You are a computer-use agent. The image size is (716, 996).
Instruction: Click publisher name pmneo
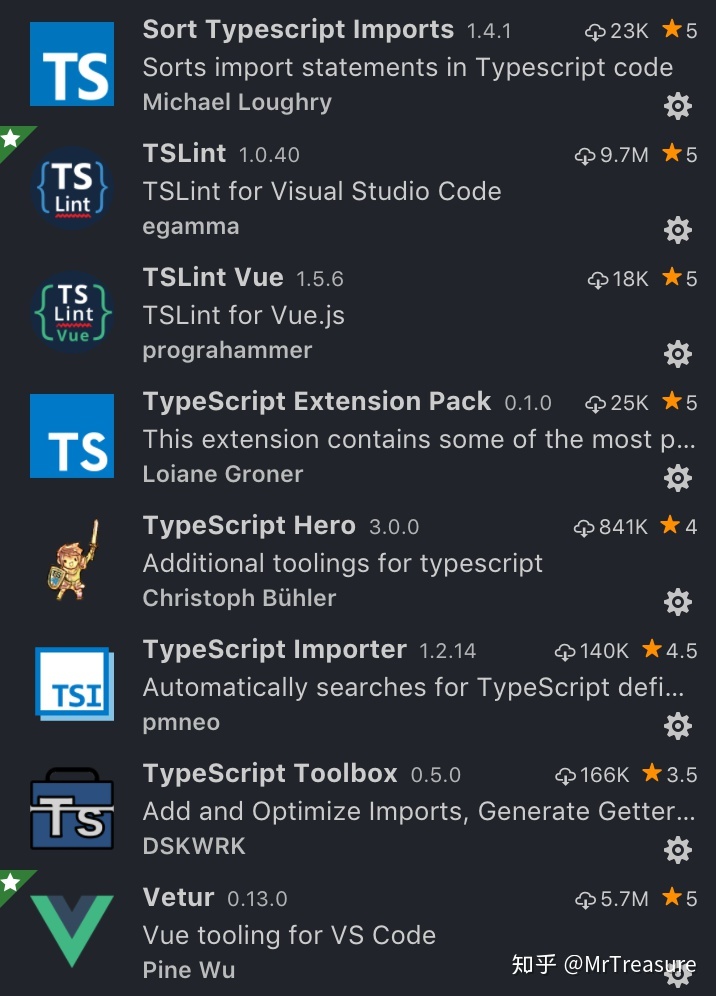point(181,723)
